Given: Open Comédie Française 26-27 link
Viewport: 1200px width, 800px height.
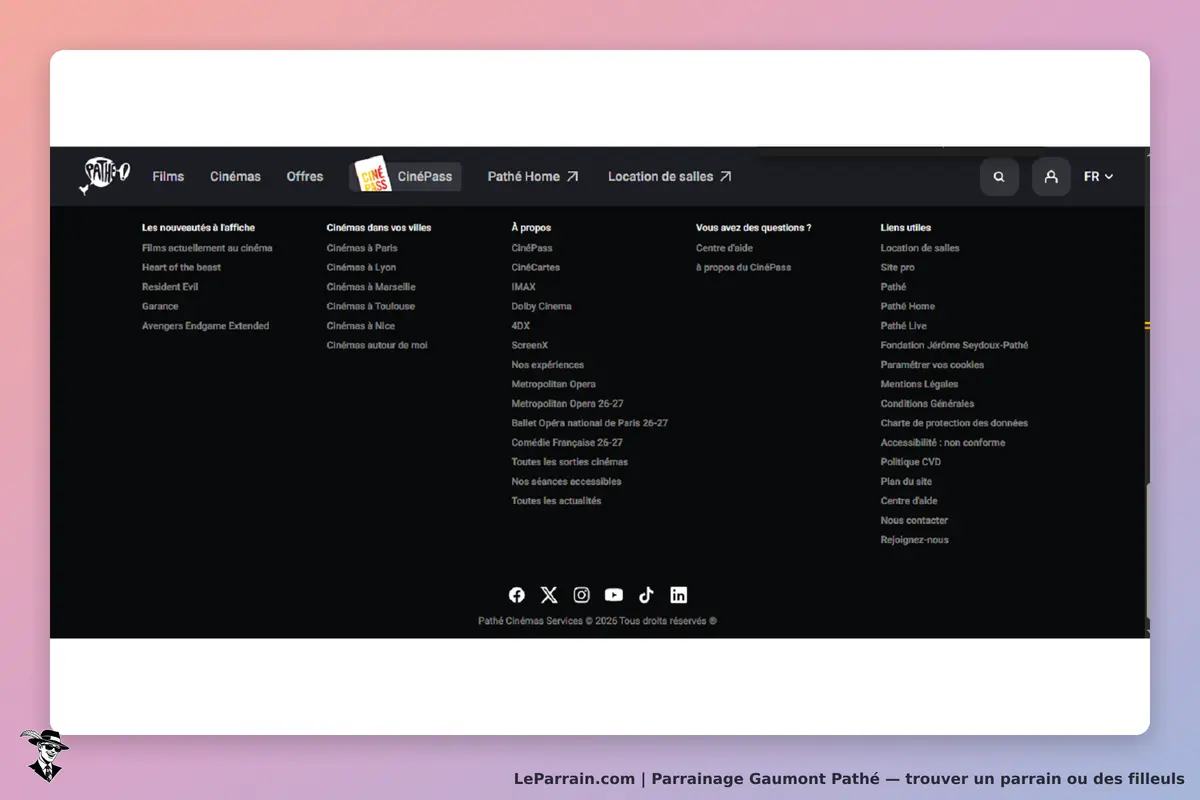Looking at the screenshot, I should click(567, 443).
